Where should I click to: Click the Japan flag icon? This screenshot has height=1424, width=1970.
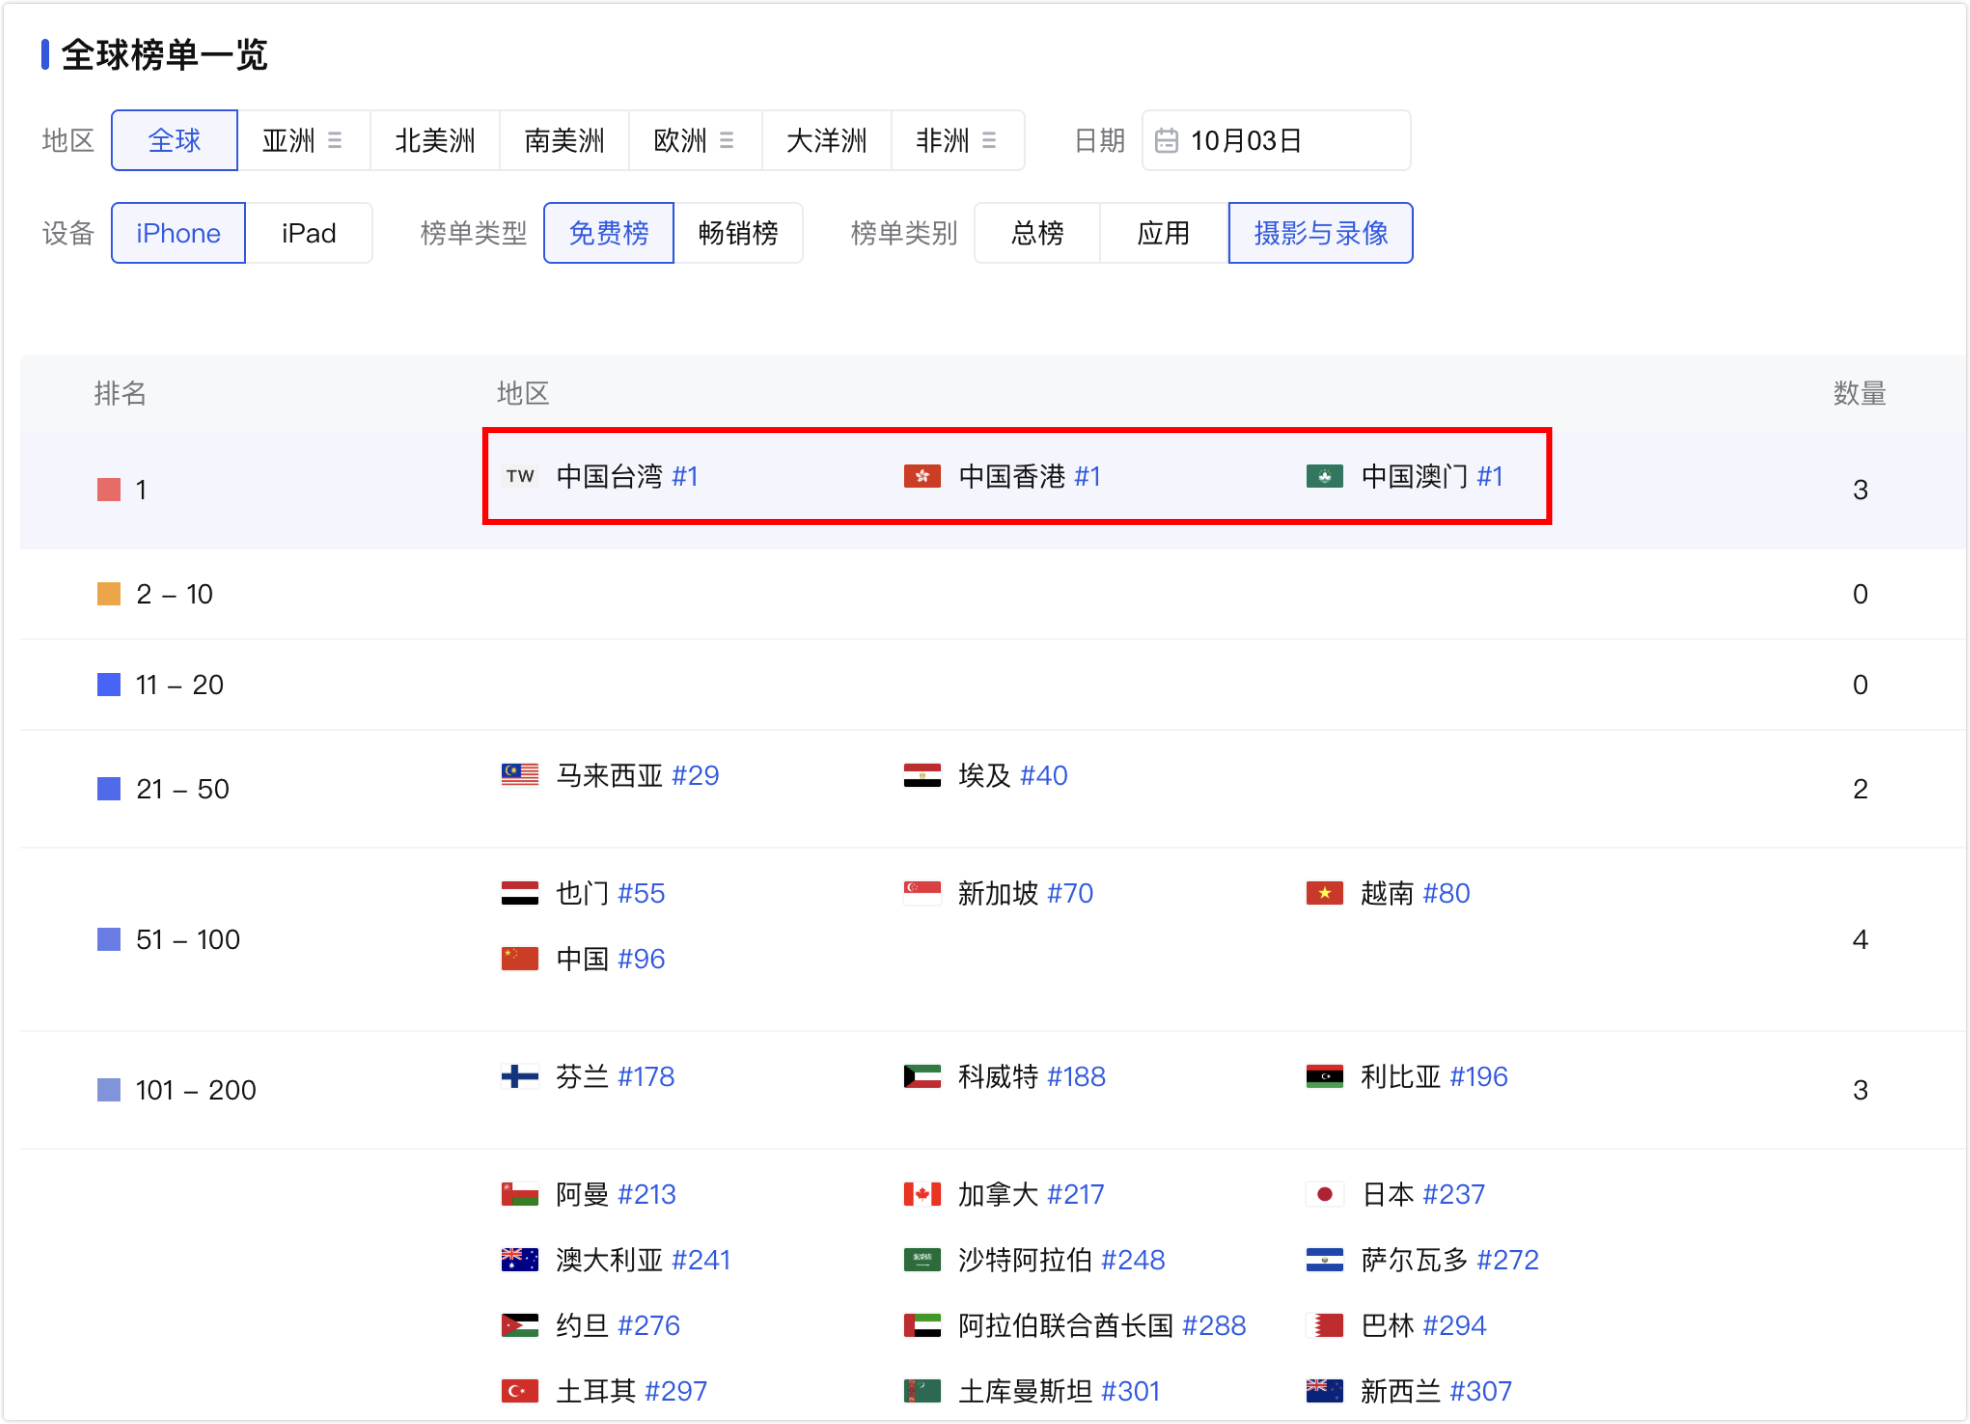pyautogui.click(x=1324, y=1194)
